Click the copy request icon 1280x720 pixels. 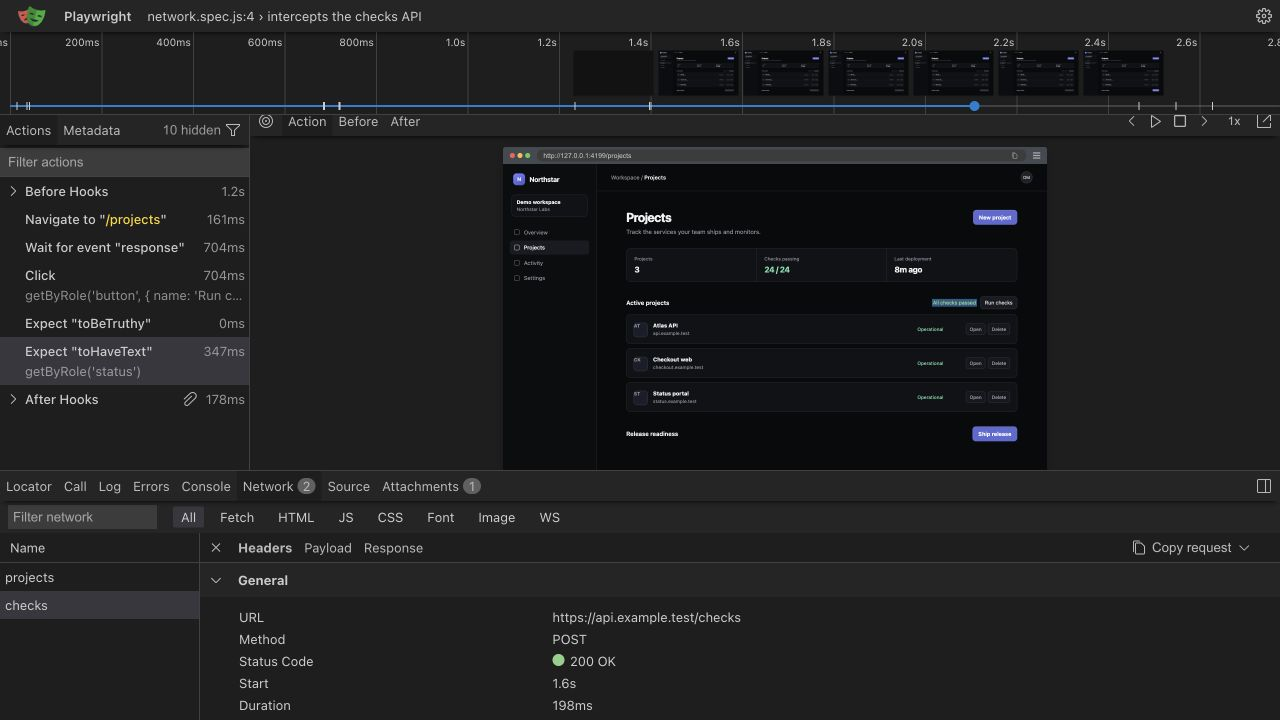(1139, 548)
